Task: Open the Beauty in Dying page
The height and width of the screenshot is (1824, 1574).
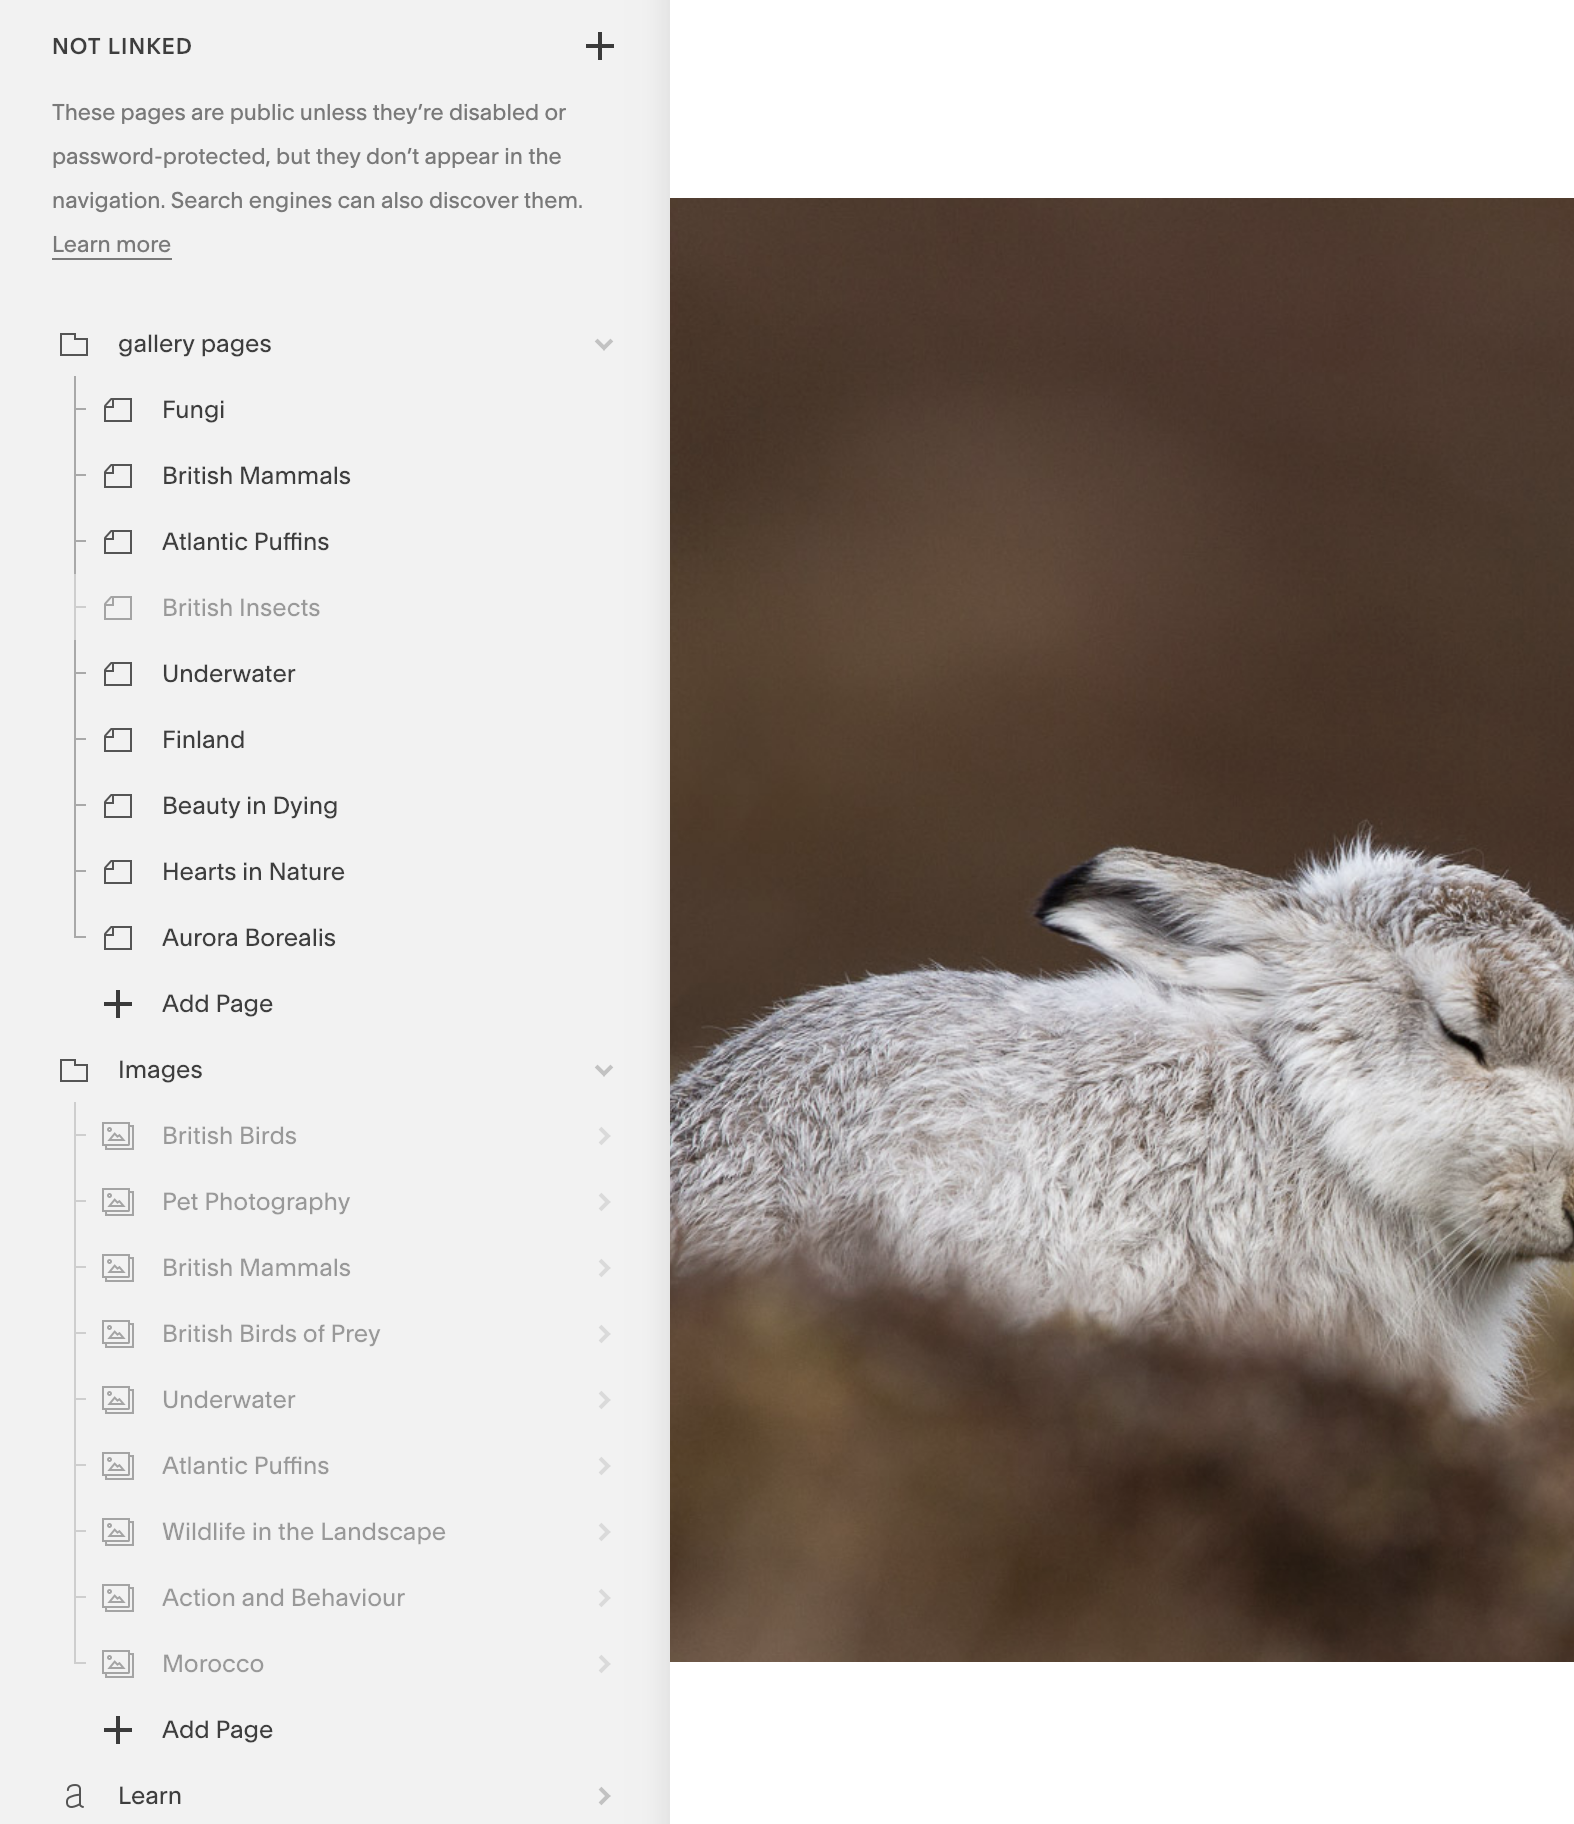Action: [250, 806]
